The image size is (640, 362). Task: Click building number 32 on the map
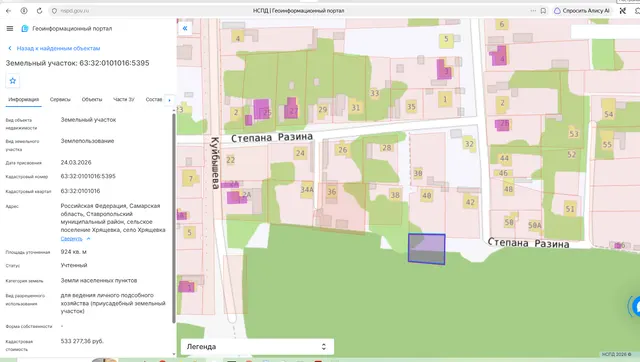click(x=469, y=144)
